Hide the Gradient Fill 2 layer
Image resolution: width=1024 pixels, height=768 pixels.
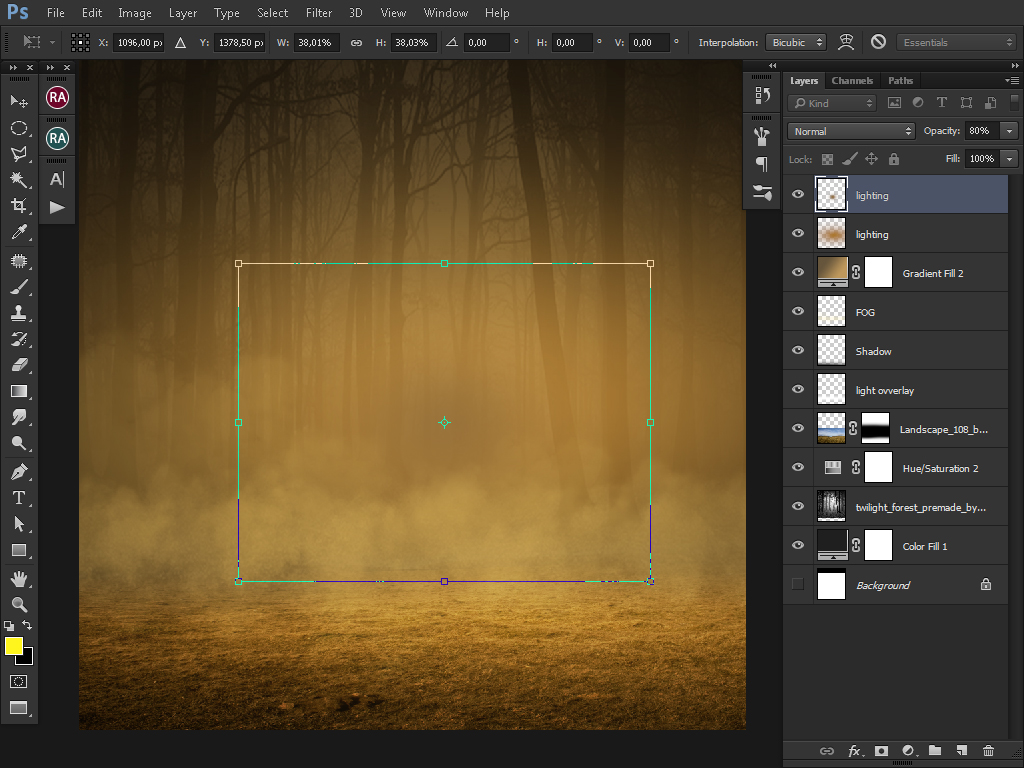pos(798,272)
